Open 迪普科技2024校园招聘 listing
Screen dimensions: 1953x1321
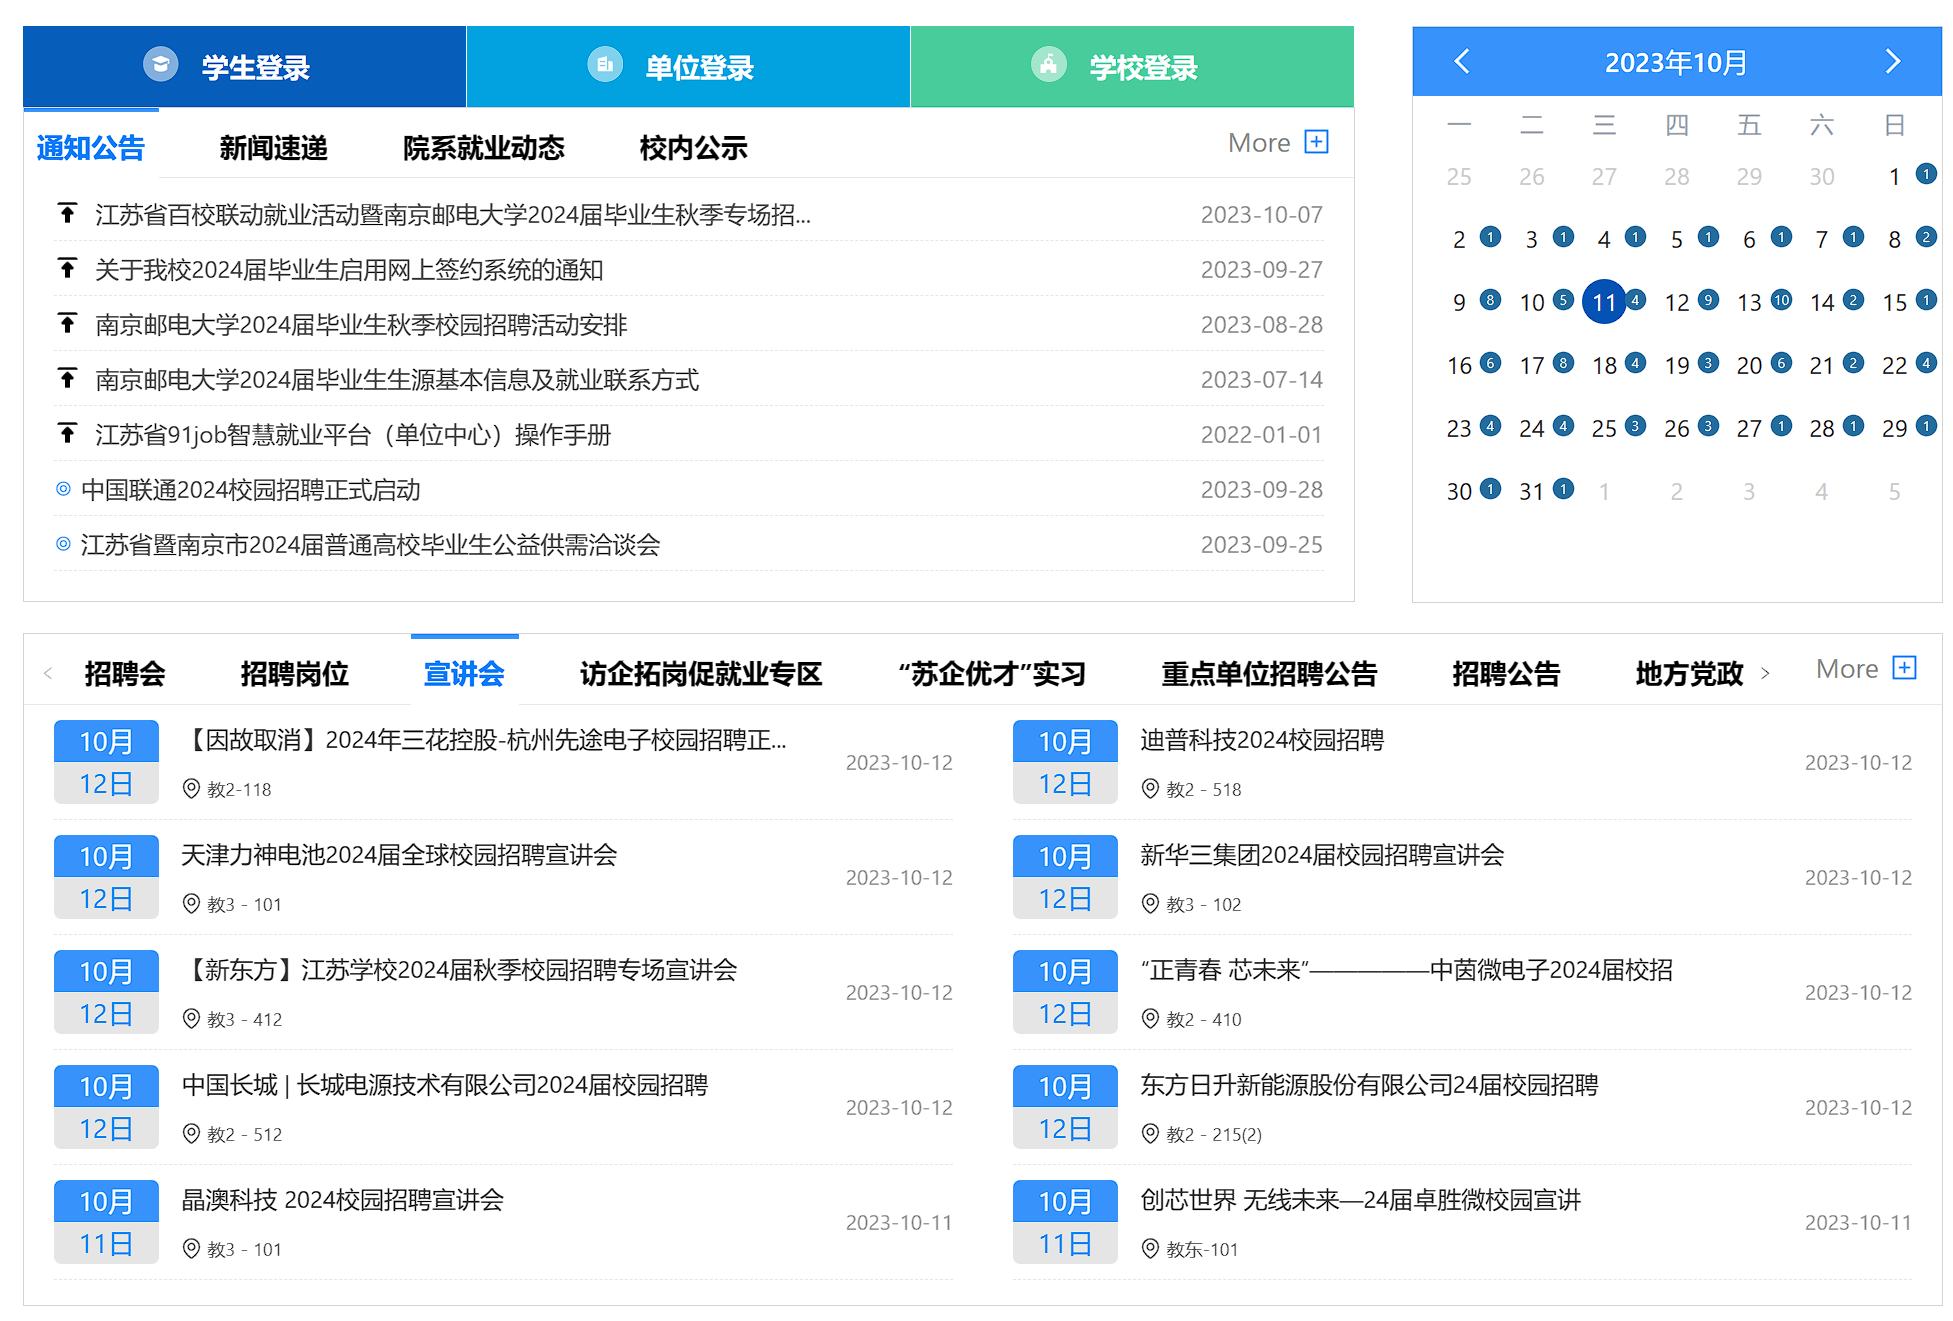click(x=1261, y=740)
